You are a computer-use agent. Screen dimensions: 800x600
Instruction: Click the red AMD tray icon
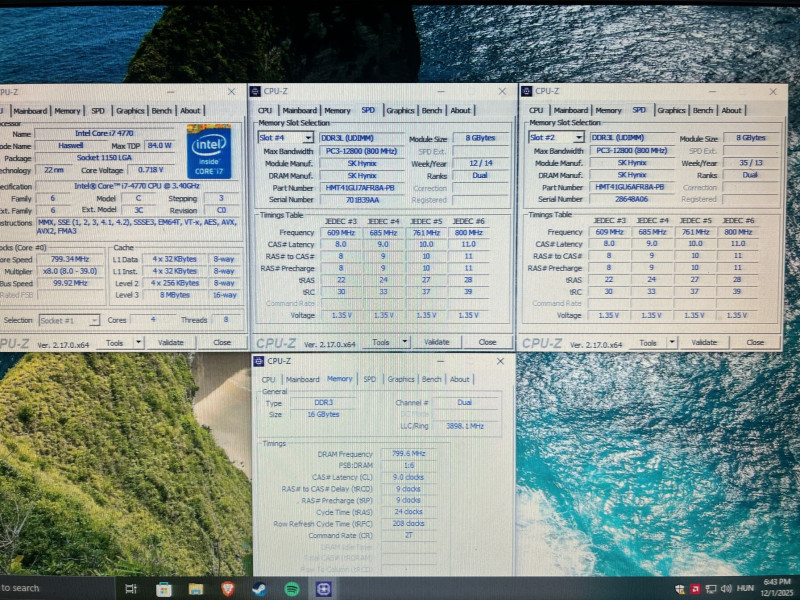pos(695,589)
